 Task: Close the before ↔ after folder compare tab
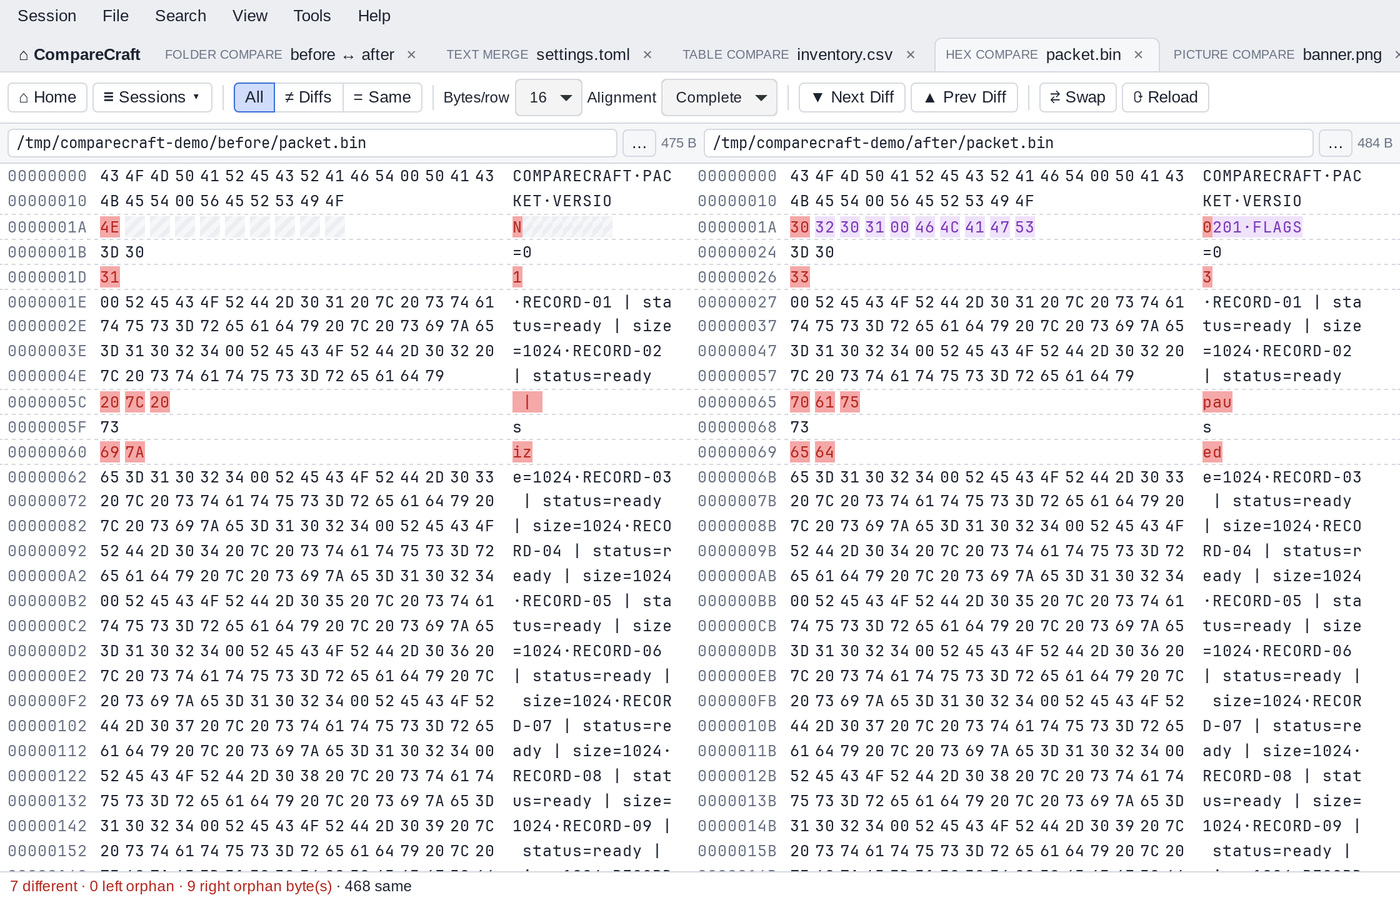coord(411,55)
